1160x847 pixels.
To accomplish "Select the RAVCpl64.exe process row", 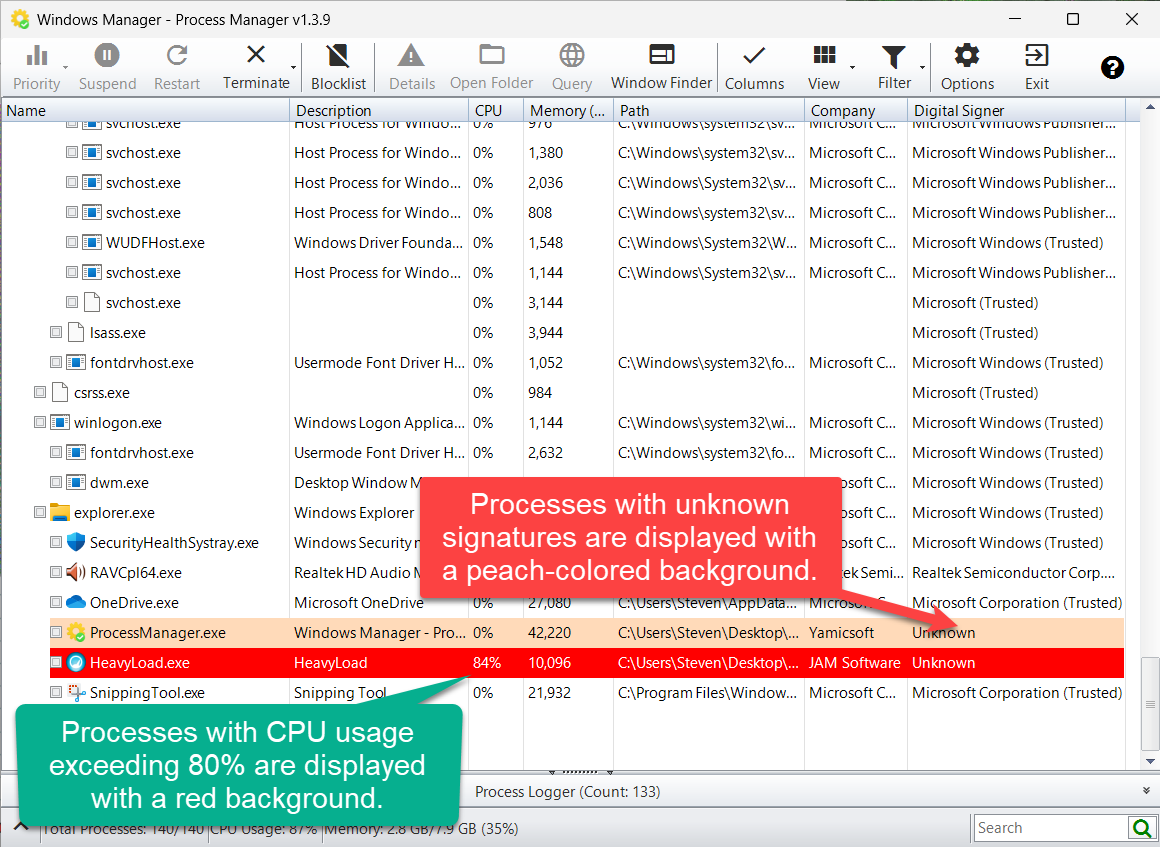I will pyautogui.click(x=587, y=573).
